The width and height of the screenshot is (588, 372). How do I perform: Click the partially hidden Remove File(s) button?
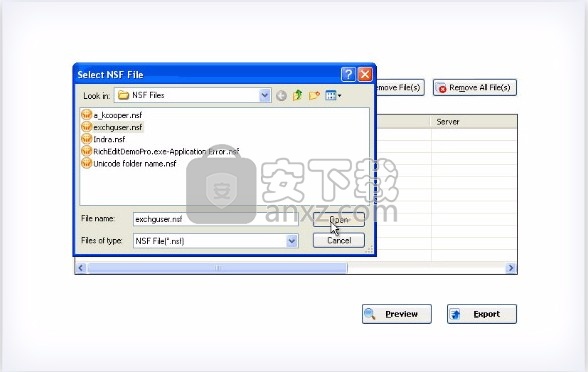pos(400,87)
